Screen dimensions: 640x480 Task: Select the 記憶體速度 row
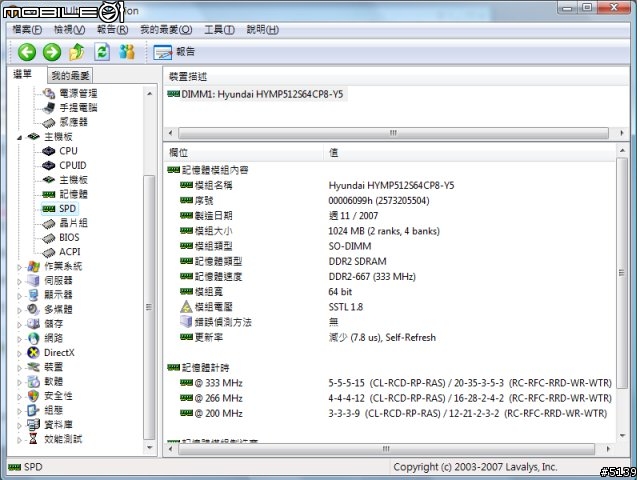click(390, 277)
